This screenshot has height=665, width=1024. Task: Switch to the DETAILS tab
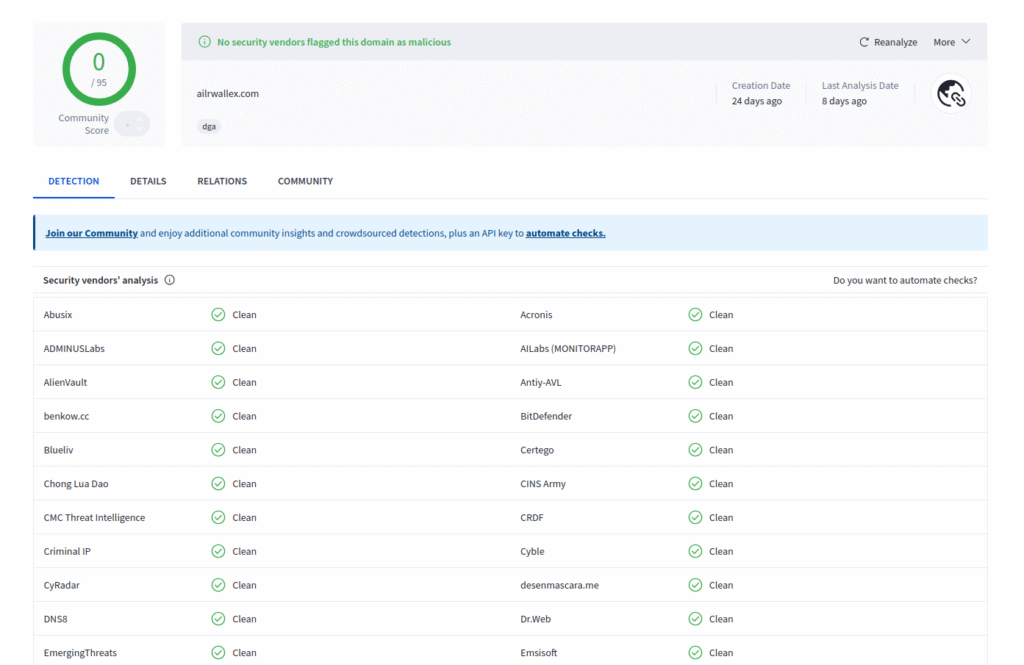pos(148,181)
